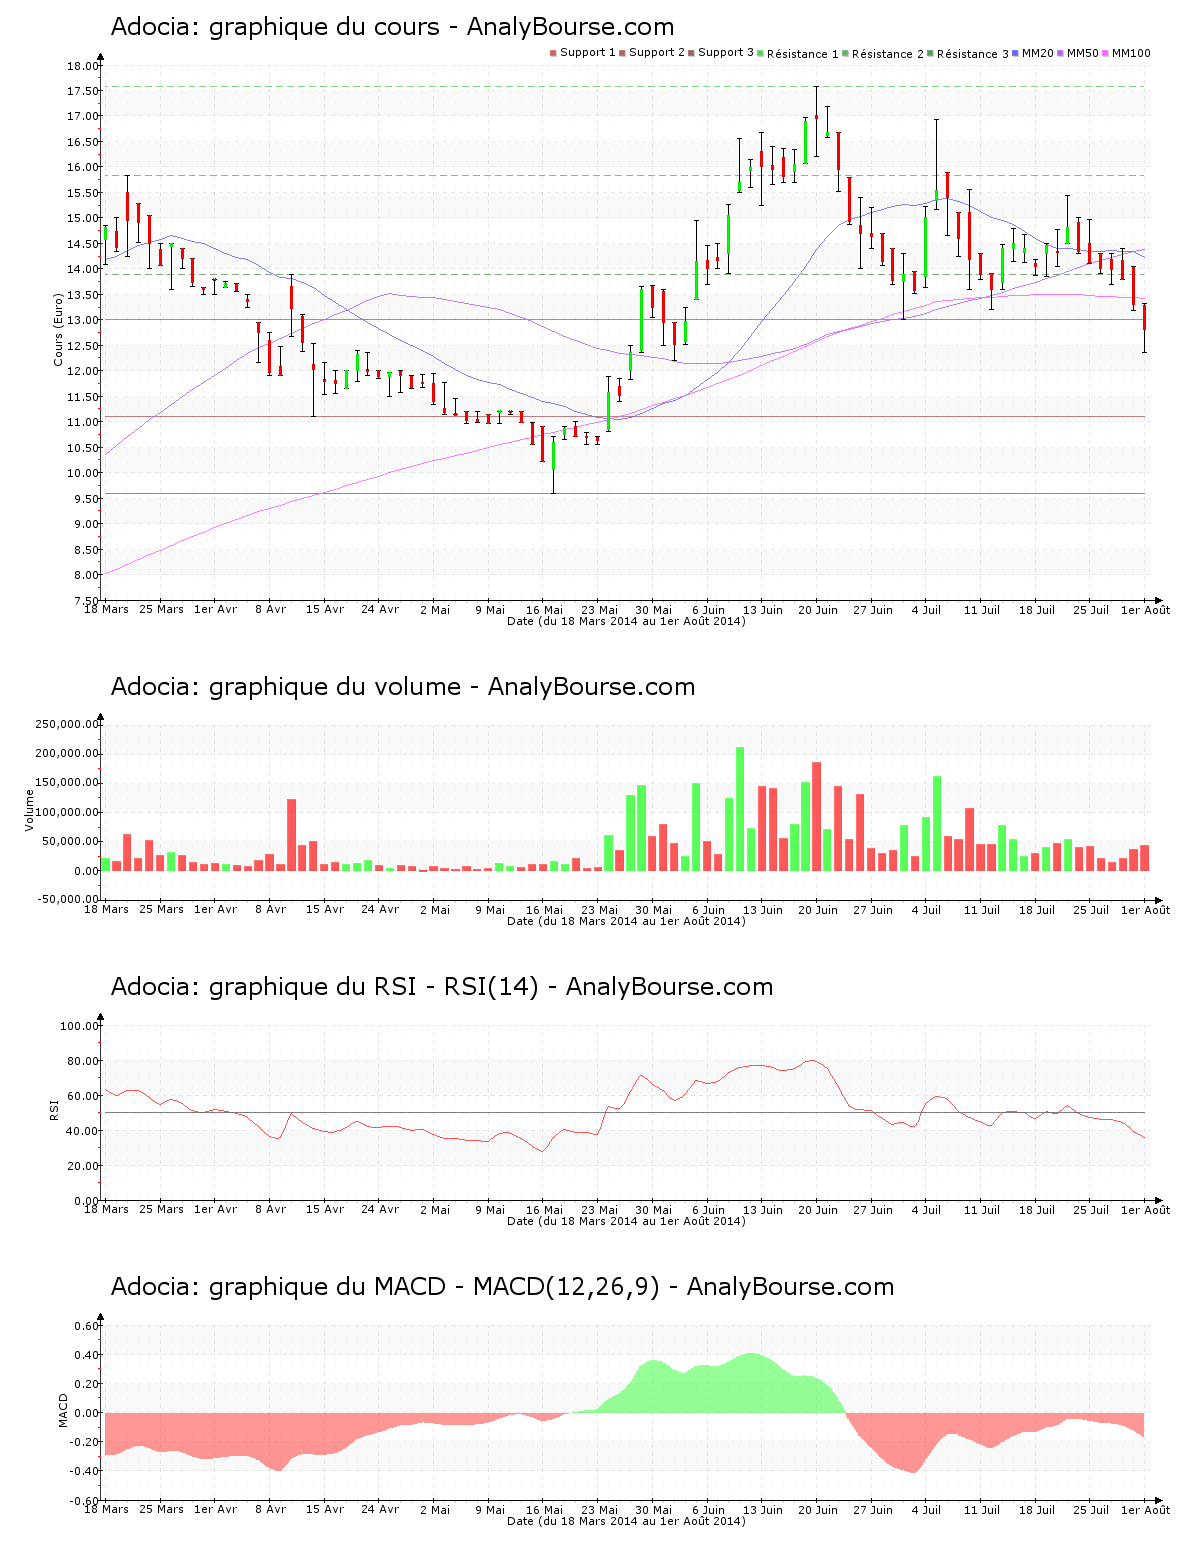Click the -0.40 value on MACD axis
Viewport: 1200px width, 1550px height.
(83, 1471)
